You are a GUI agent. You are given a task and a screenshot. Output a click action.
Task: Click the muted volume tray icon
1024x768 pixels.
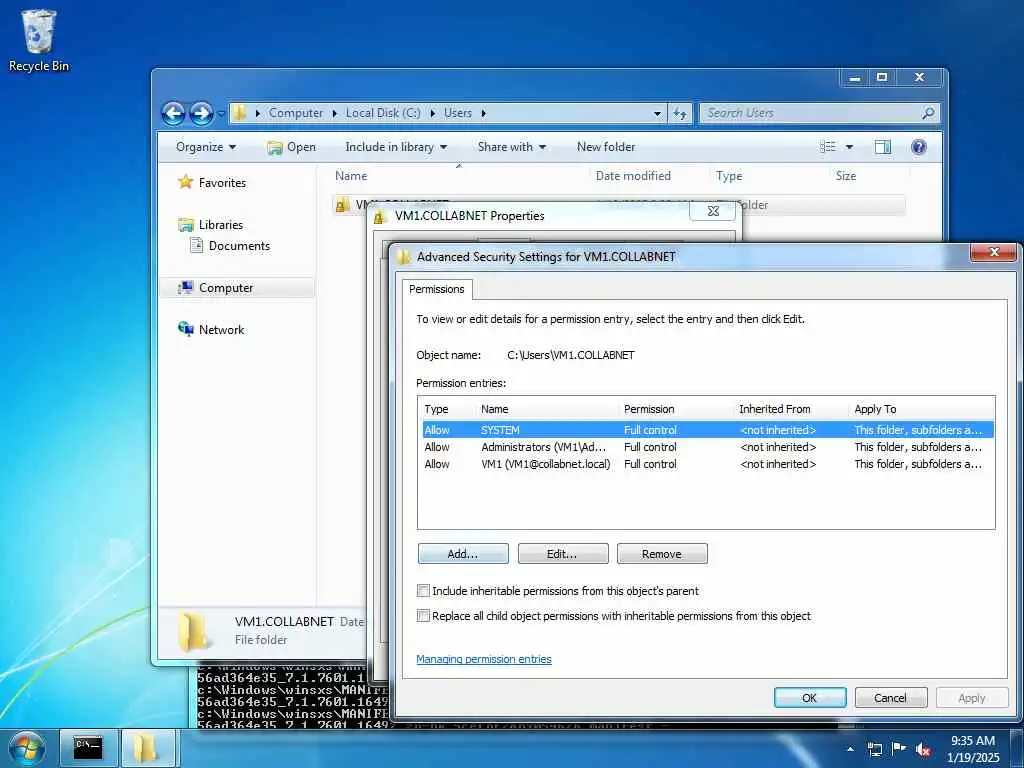pos(923,750)
